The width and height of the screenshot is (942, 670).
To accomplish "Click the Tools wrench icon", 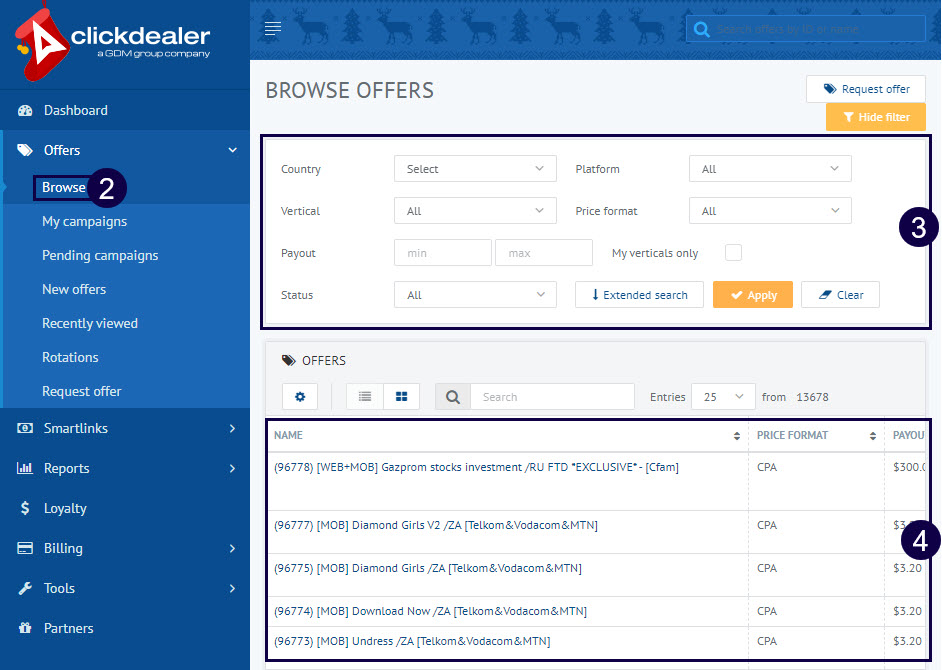I will [23, 588].
